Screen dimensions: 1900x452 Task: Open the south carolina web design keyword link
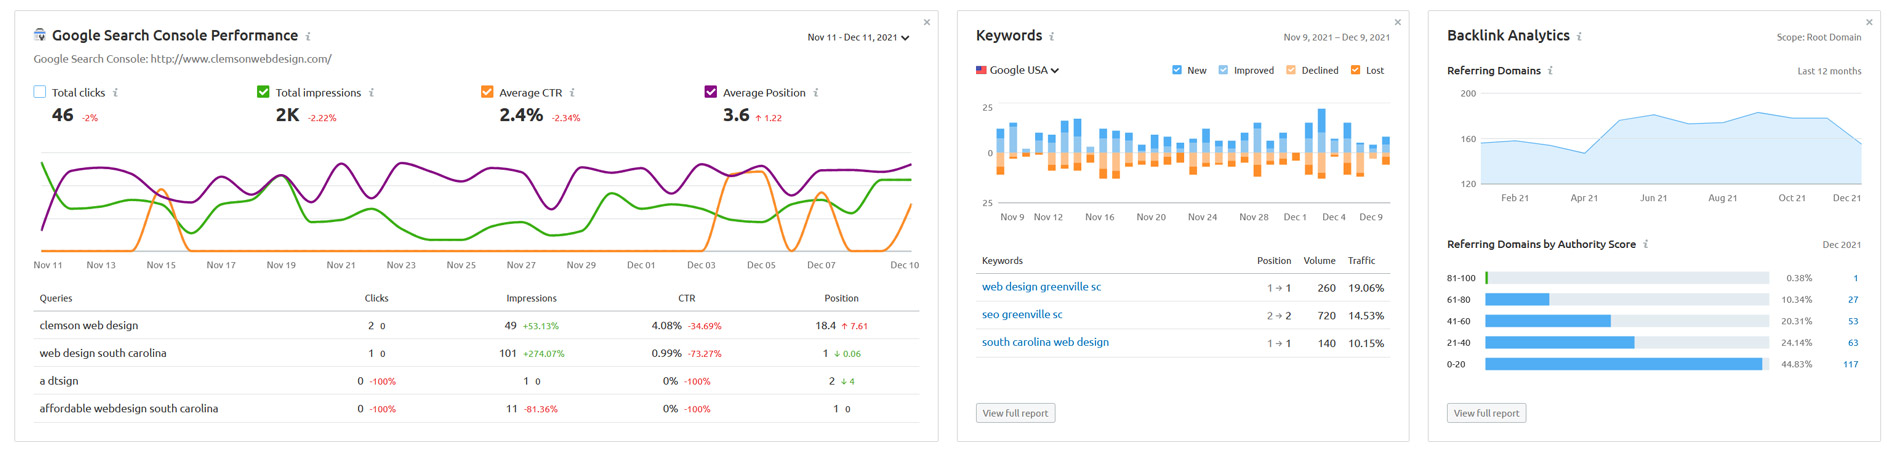1045,342
